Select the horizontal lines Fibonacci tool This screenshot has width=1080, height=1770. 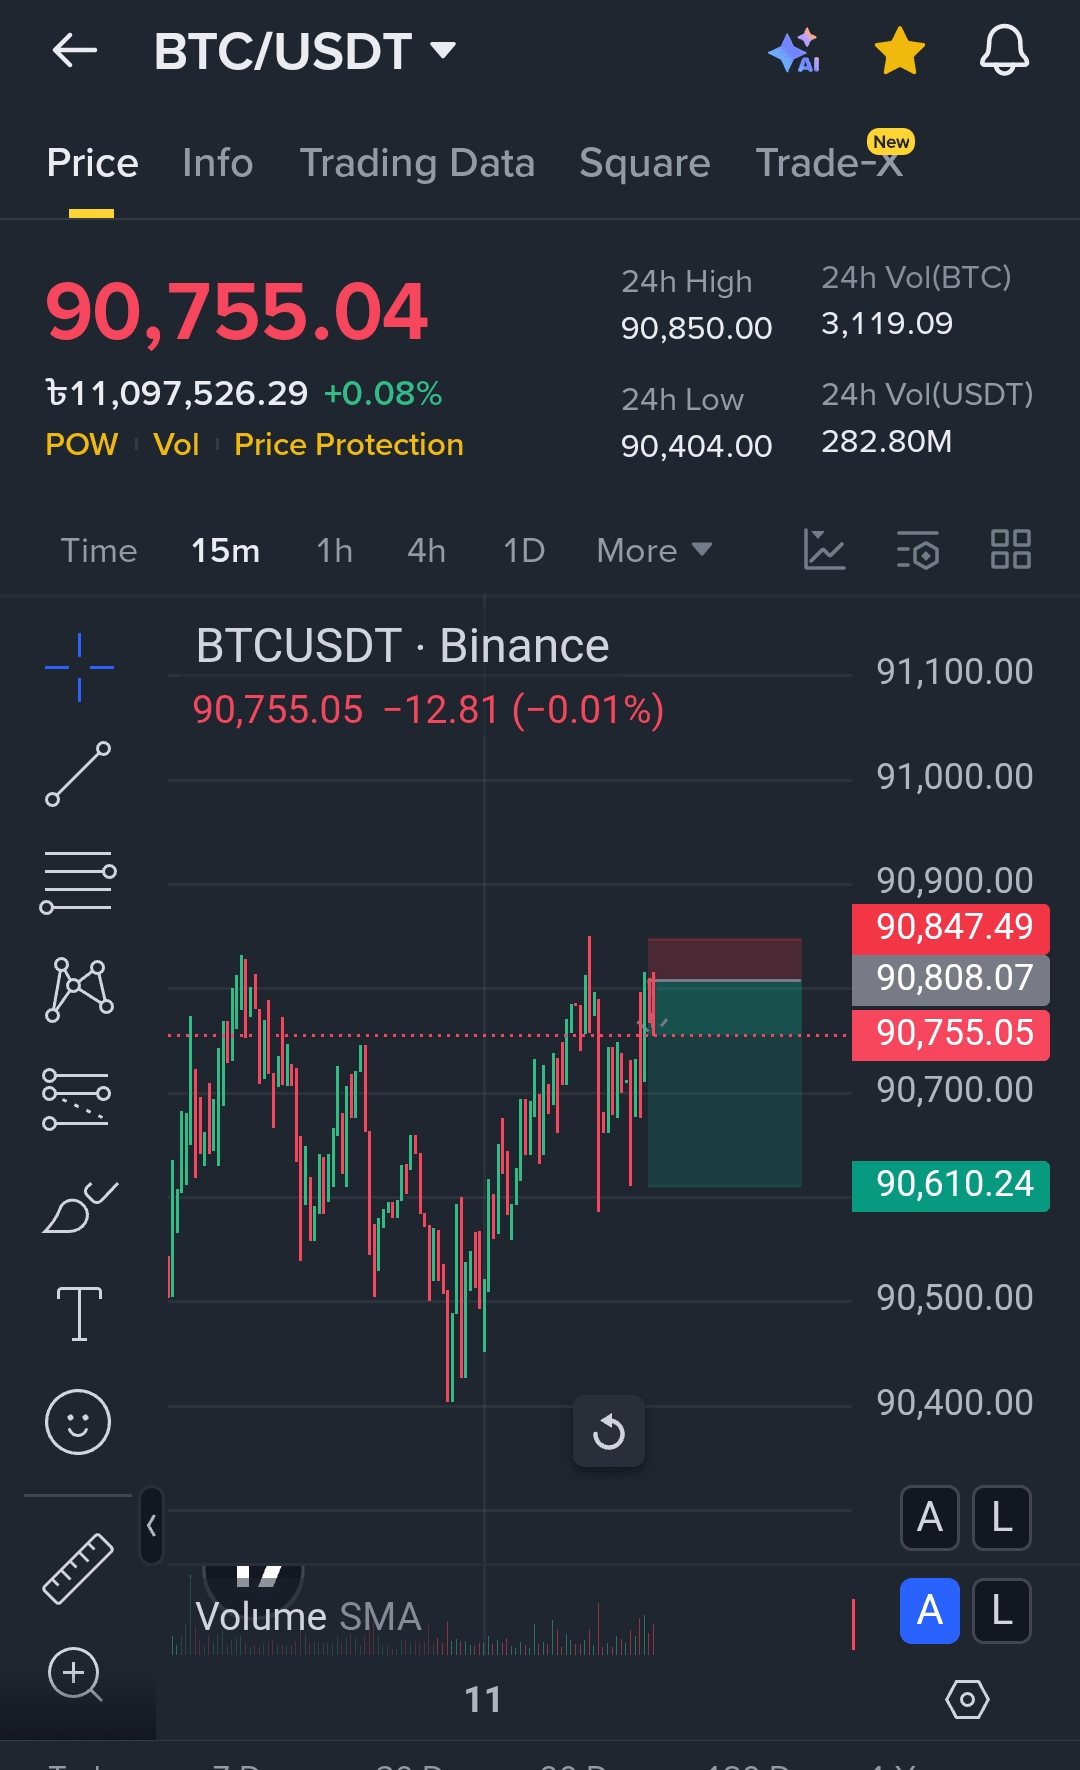pos(78,881)
